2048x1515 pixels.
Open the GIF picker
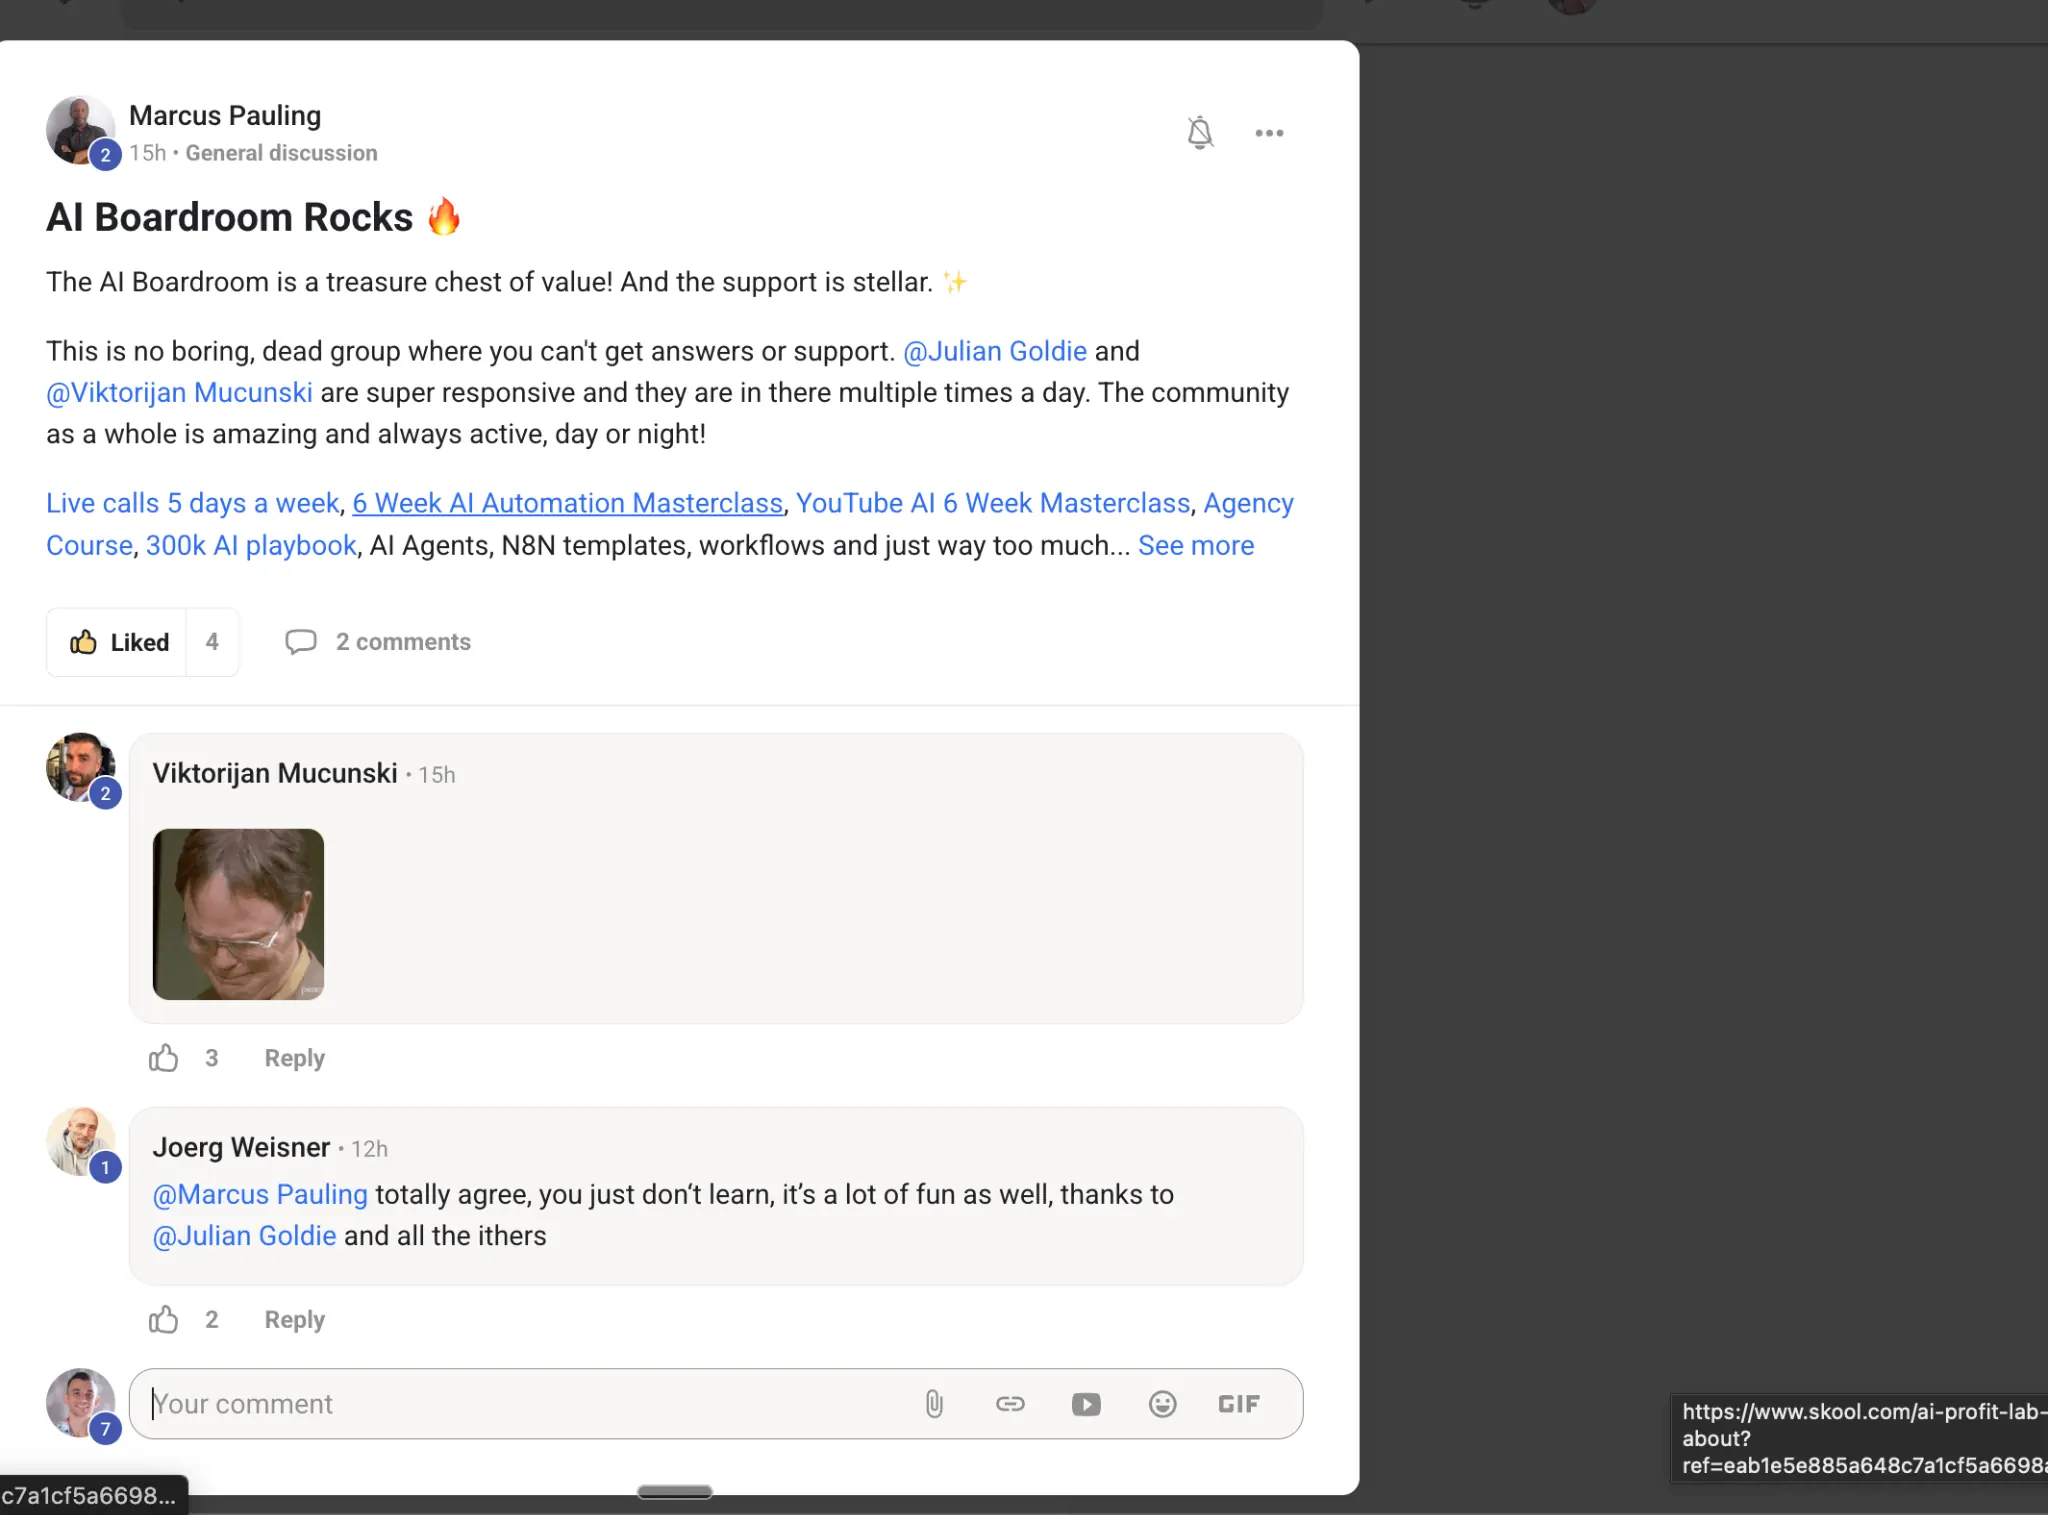click(x=1239, y=1404)
